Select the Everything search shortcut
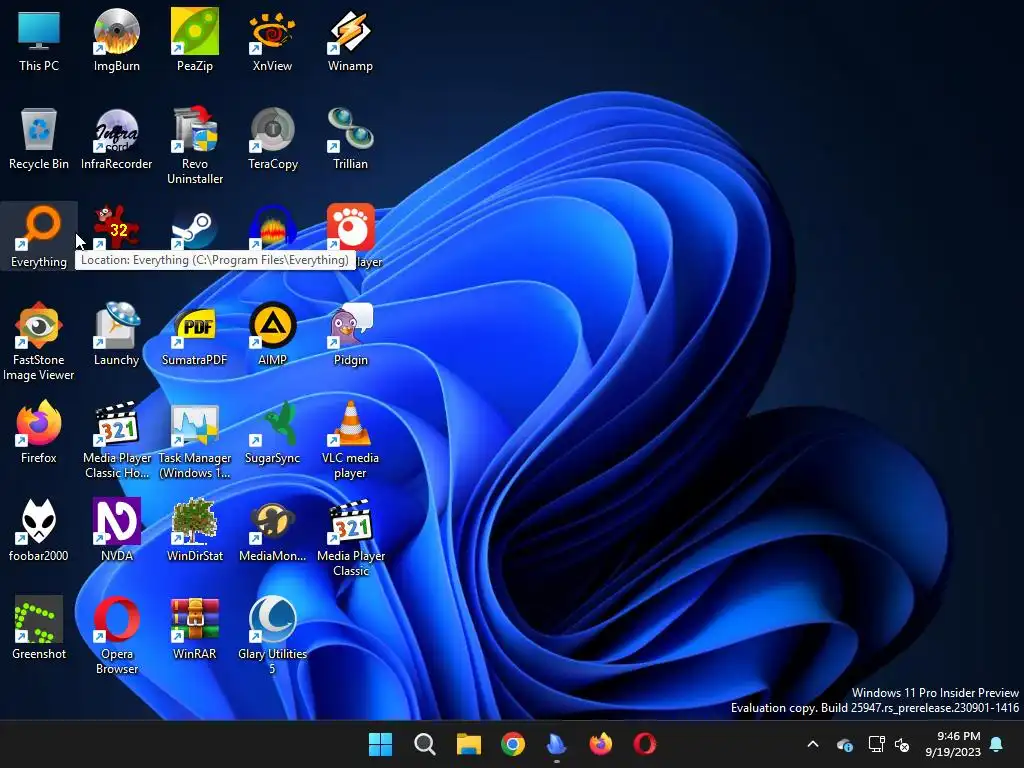Screen dimensions: 1024x768 coord(39,236)
